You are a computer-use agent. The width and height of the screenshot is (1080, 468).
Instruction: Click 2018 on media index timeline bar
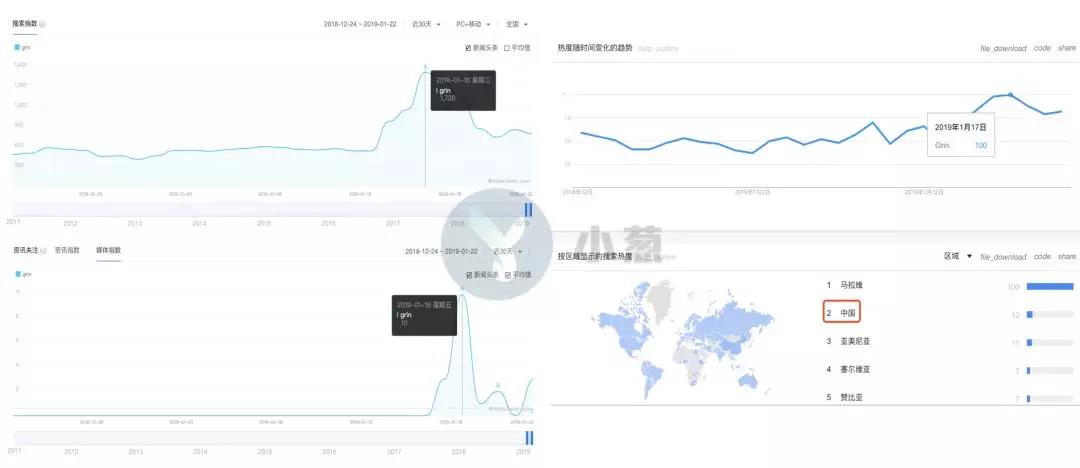(459, 452)
